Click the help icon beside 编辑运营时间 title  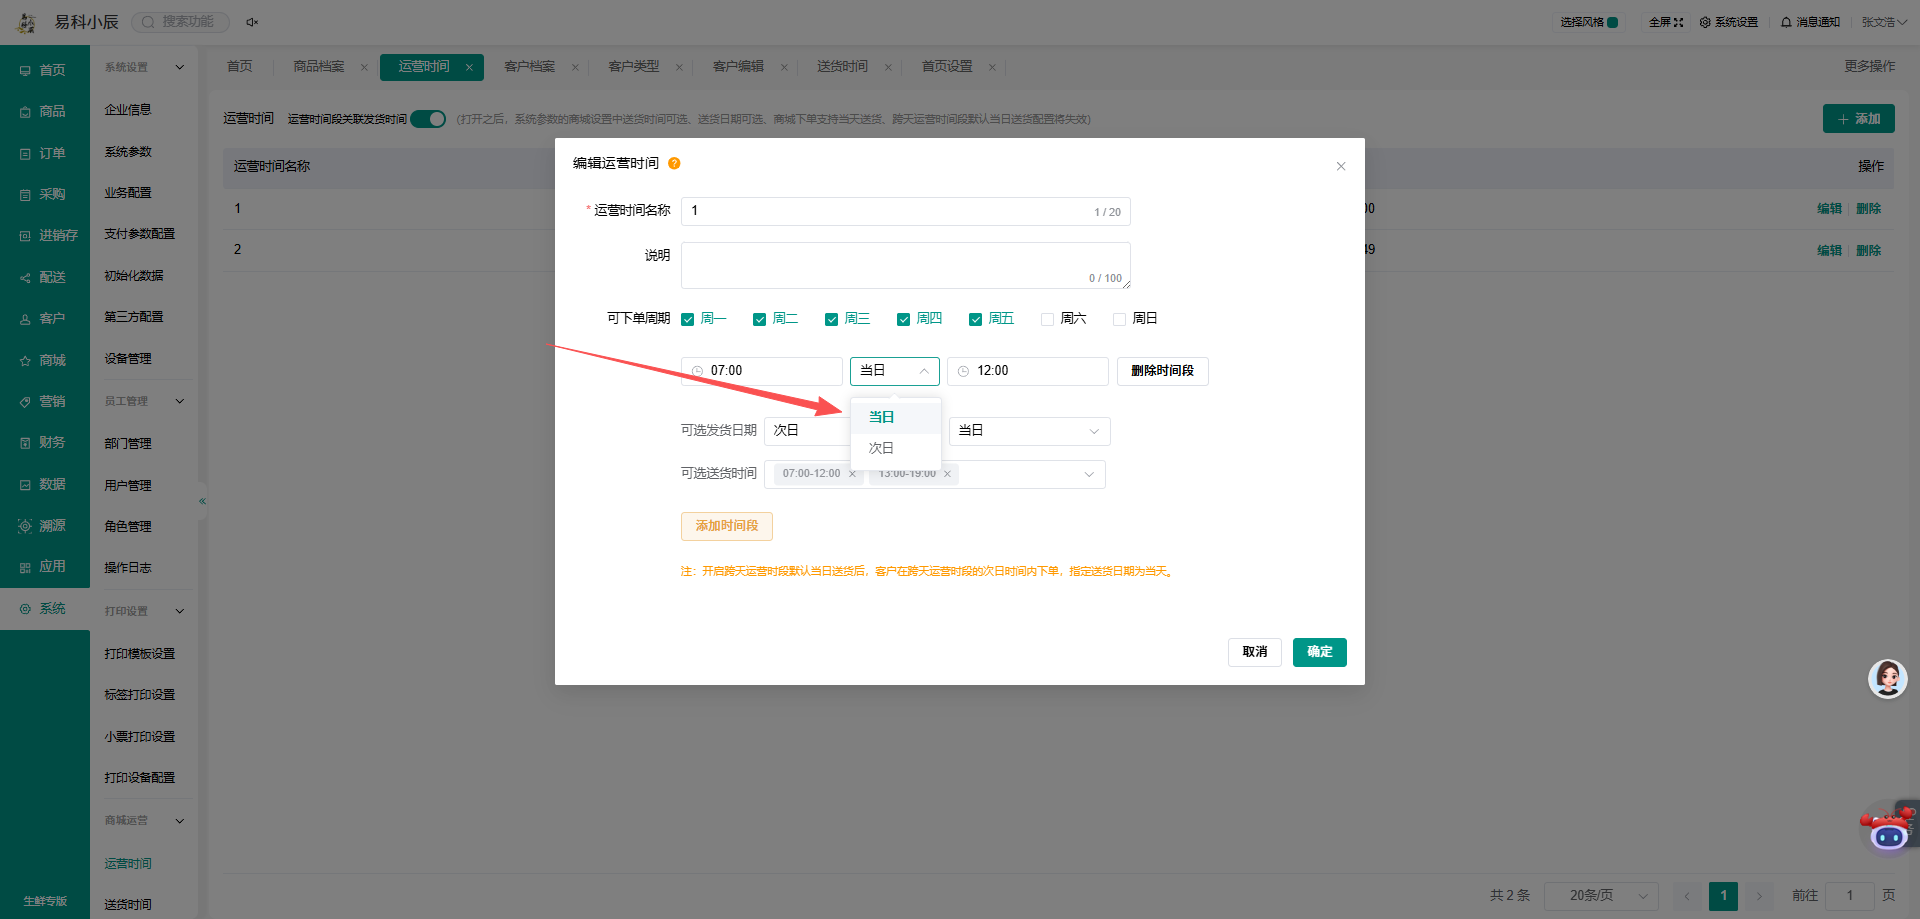point(674,164)
